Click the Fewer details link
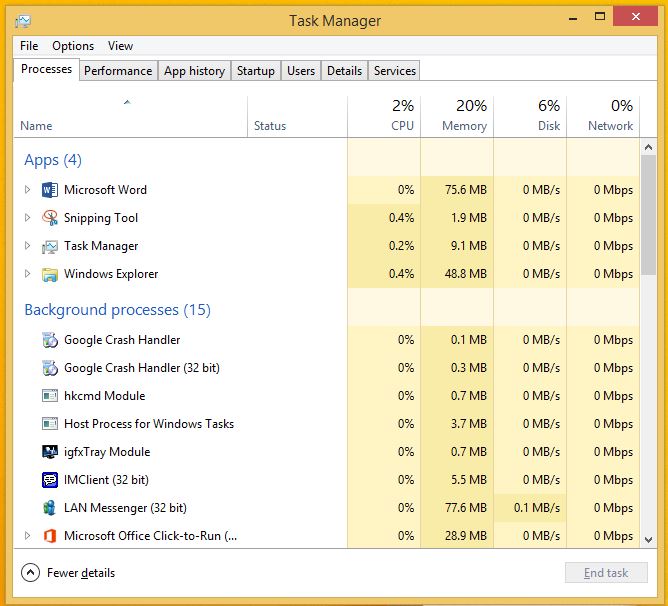668x606 pixels. coord(81,573)
